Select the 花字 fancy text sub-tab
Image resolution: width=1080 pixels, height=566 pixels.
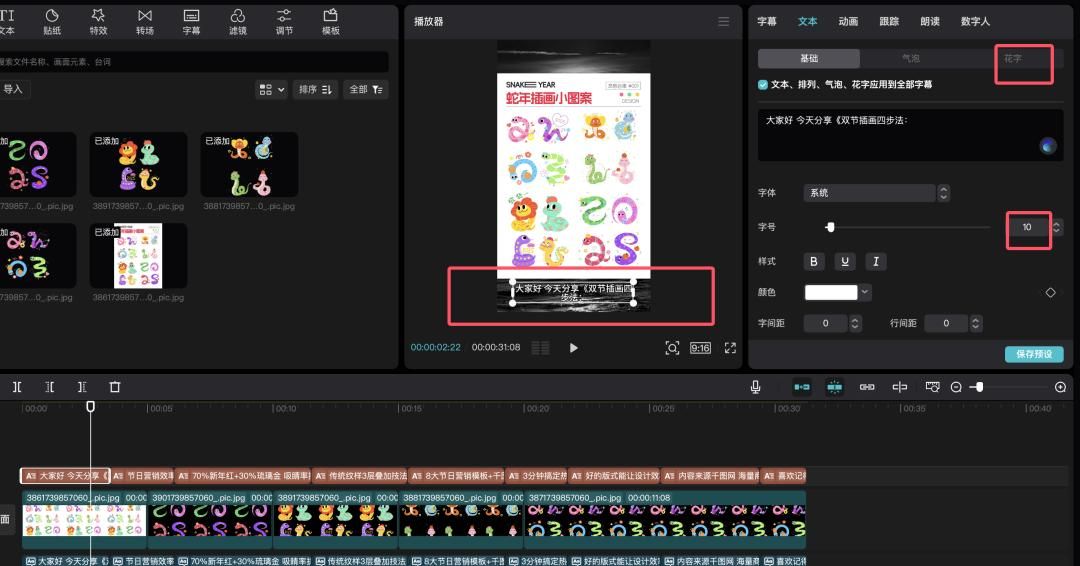[1012, 59]
